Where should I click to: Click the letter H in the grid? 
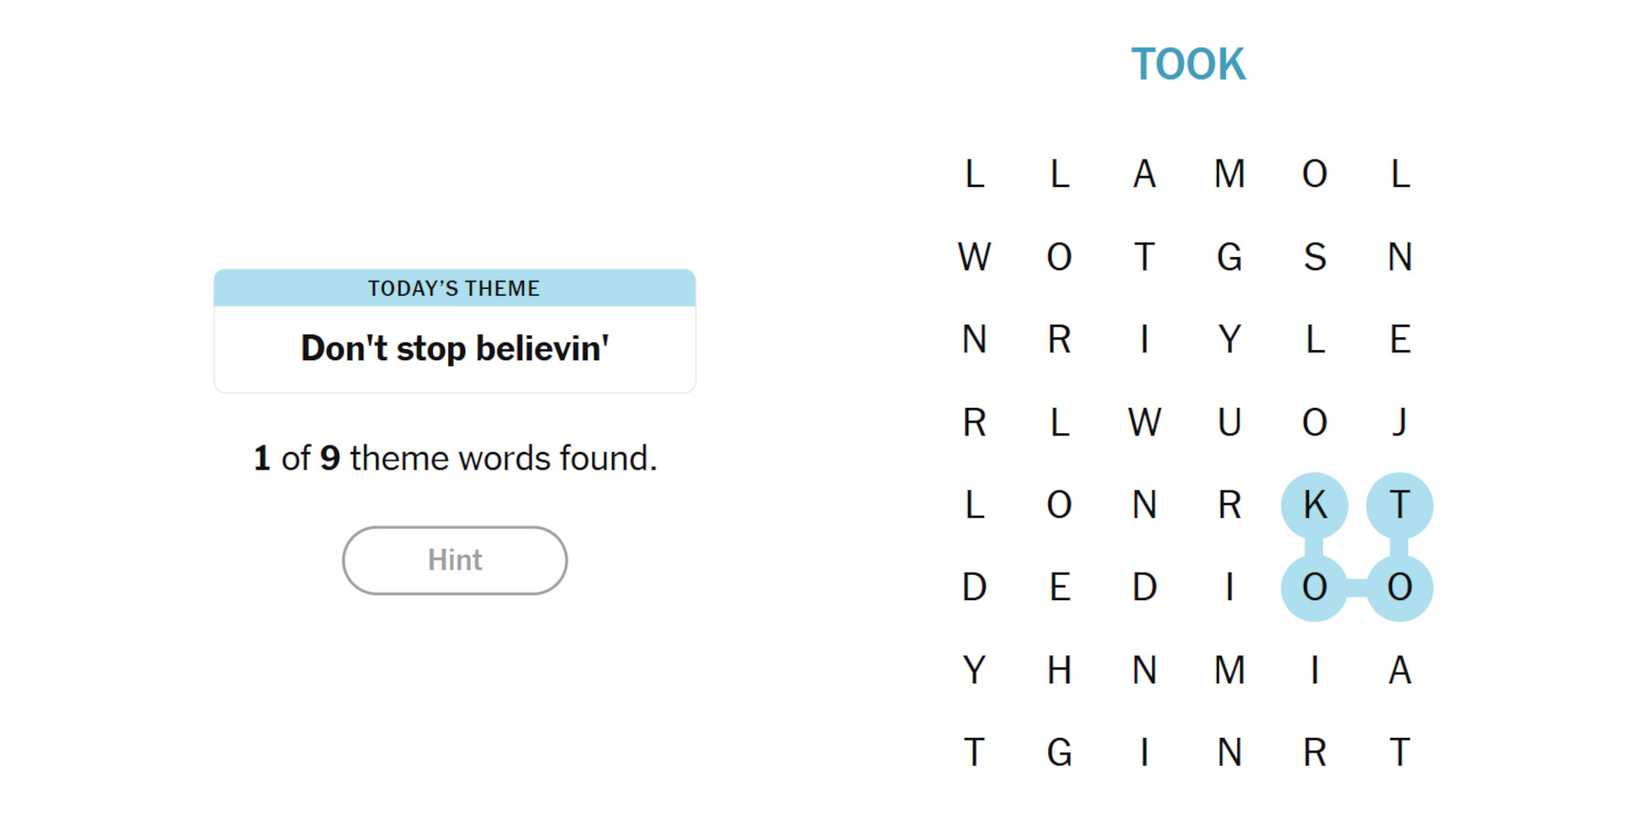[1059, 670]
